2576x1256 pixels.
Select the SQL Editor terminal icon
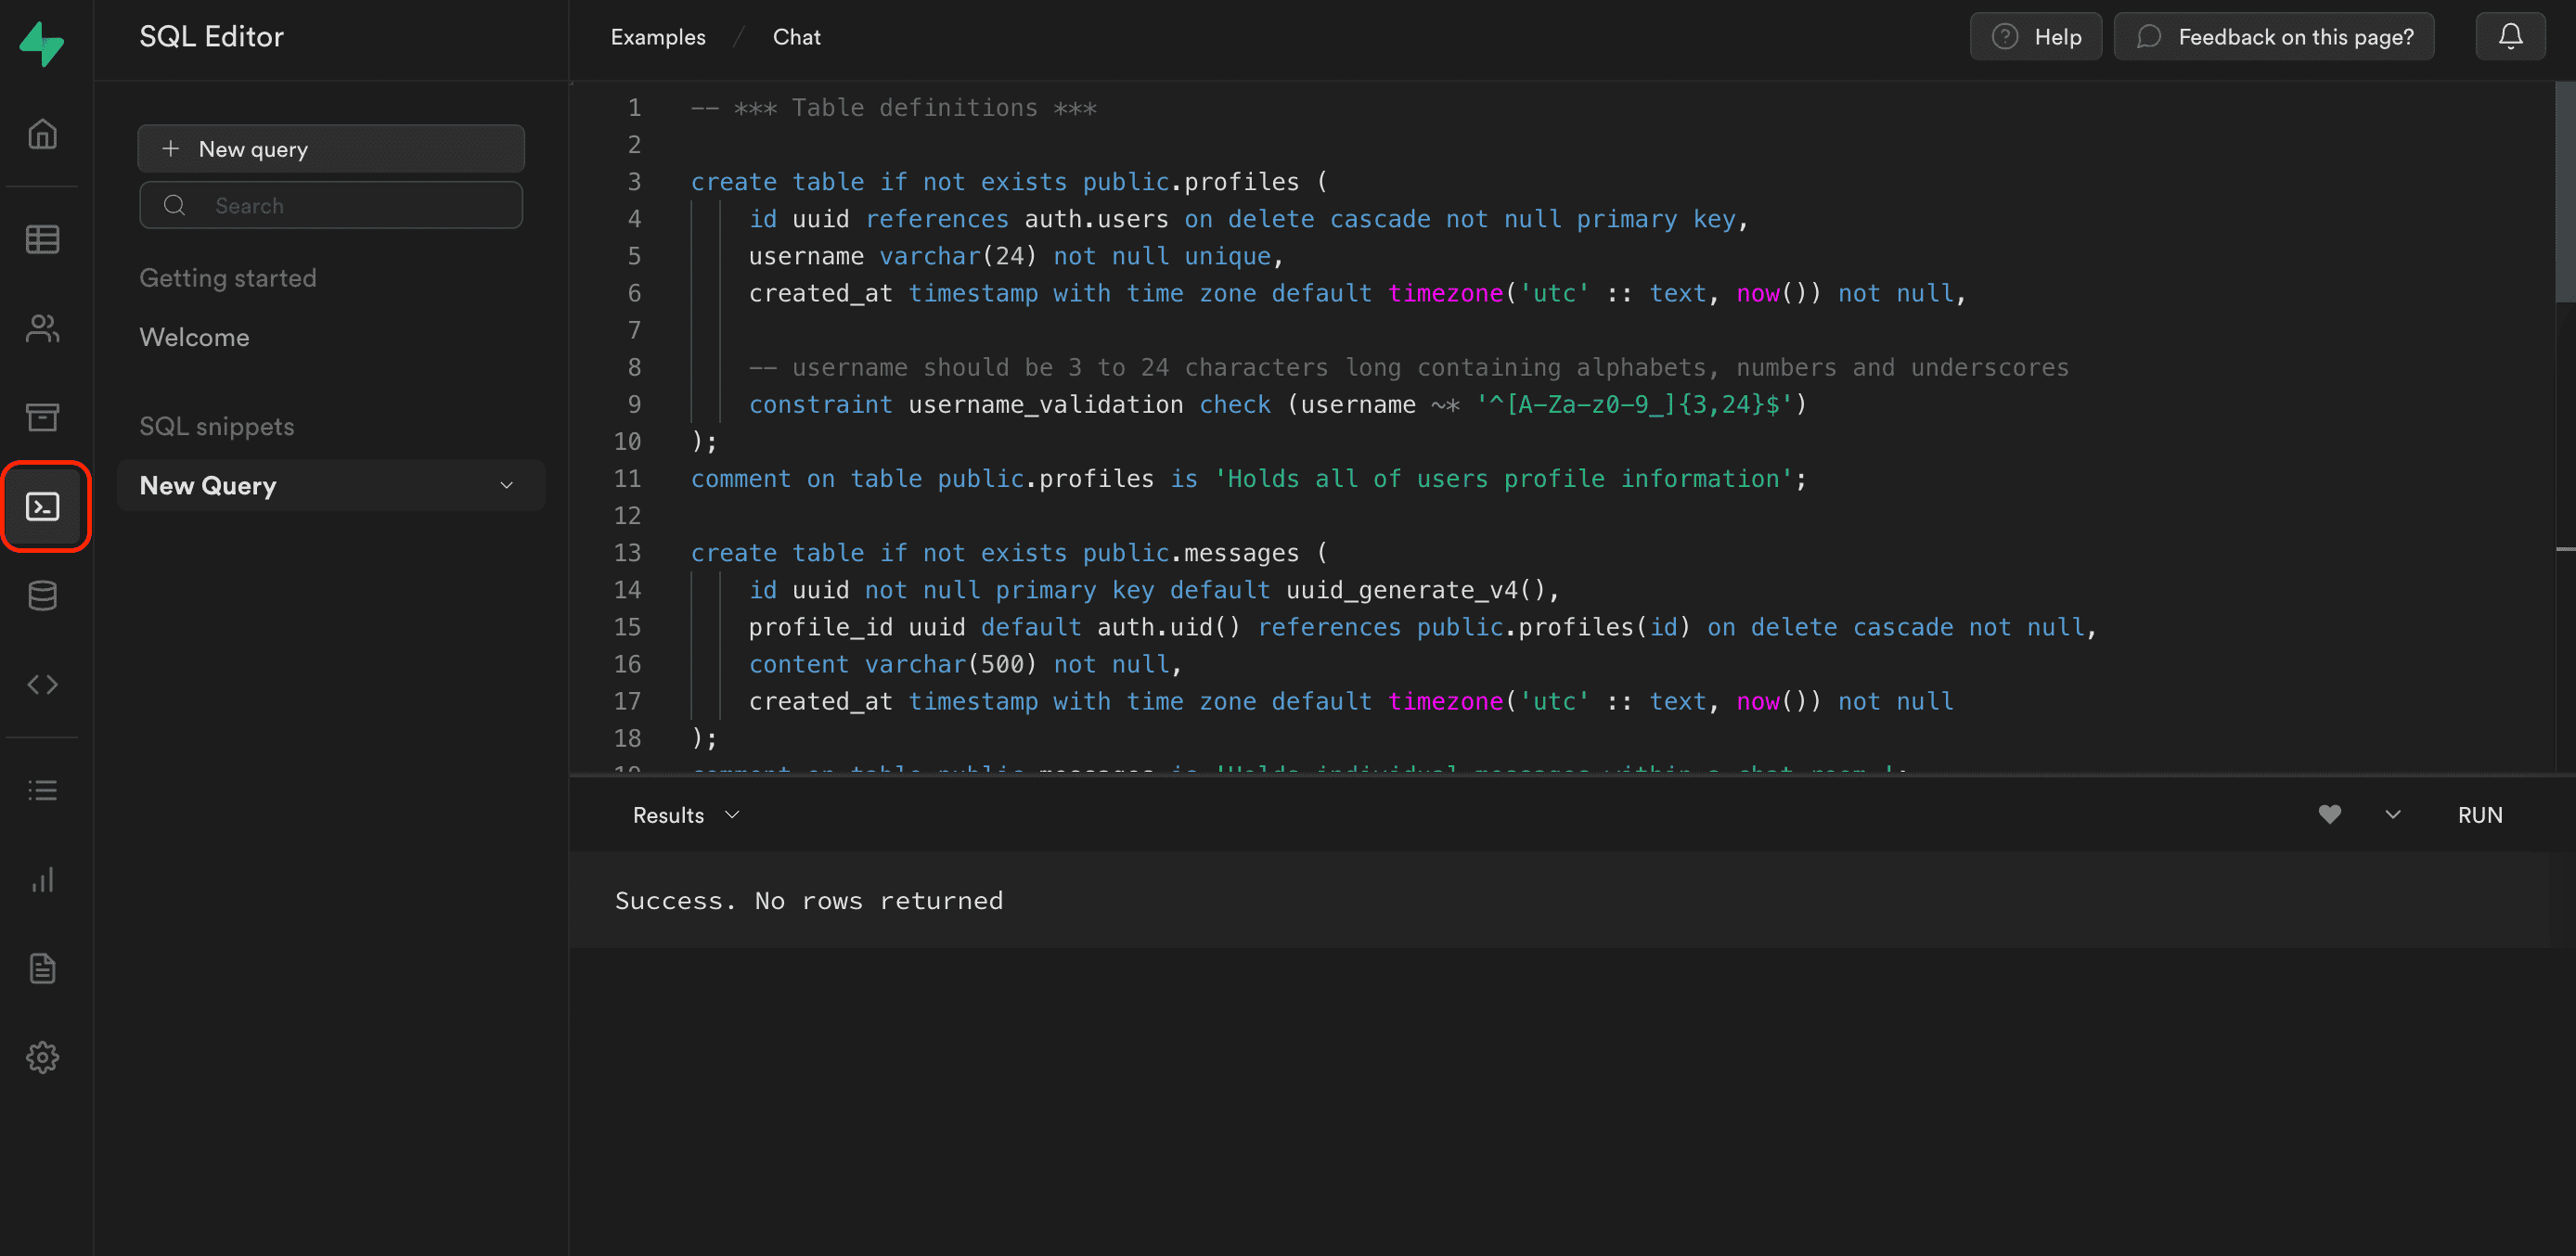[x=44, y=506]
